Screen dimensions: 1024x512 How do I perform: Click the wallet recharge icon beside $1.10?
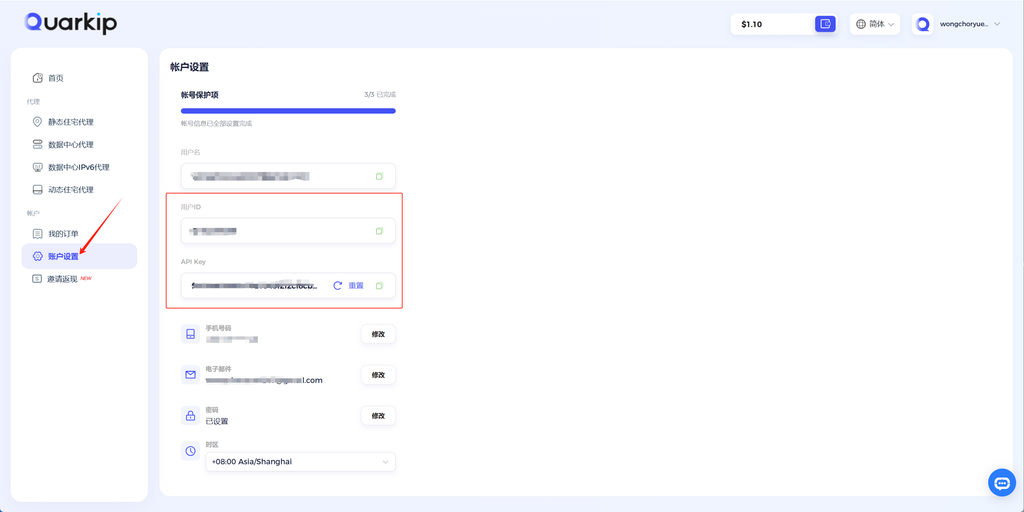pyautogui.click(x=825, y=24)
